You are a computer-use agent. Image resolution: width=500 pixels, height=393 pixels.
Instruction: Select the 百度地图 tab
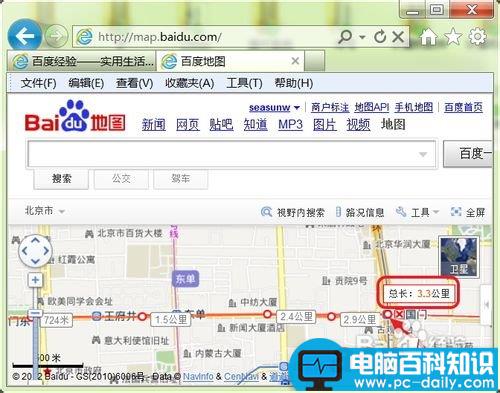[x=230, y=61]
